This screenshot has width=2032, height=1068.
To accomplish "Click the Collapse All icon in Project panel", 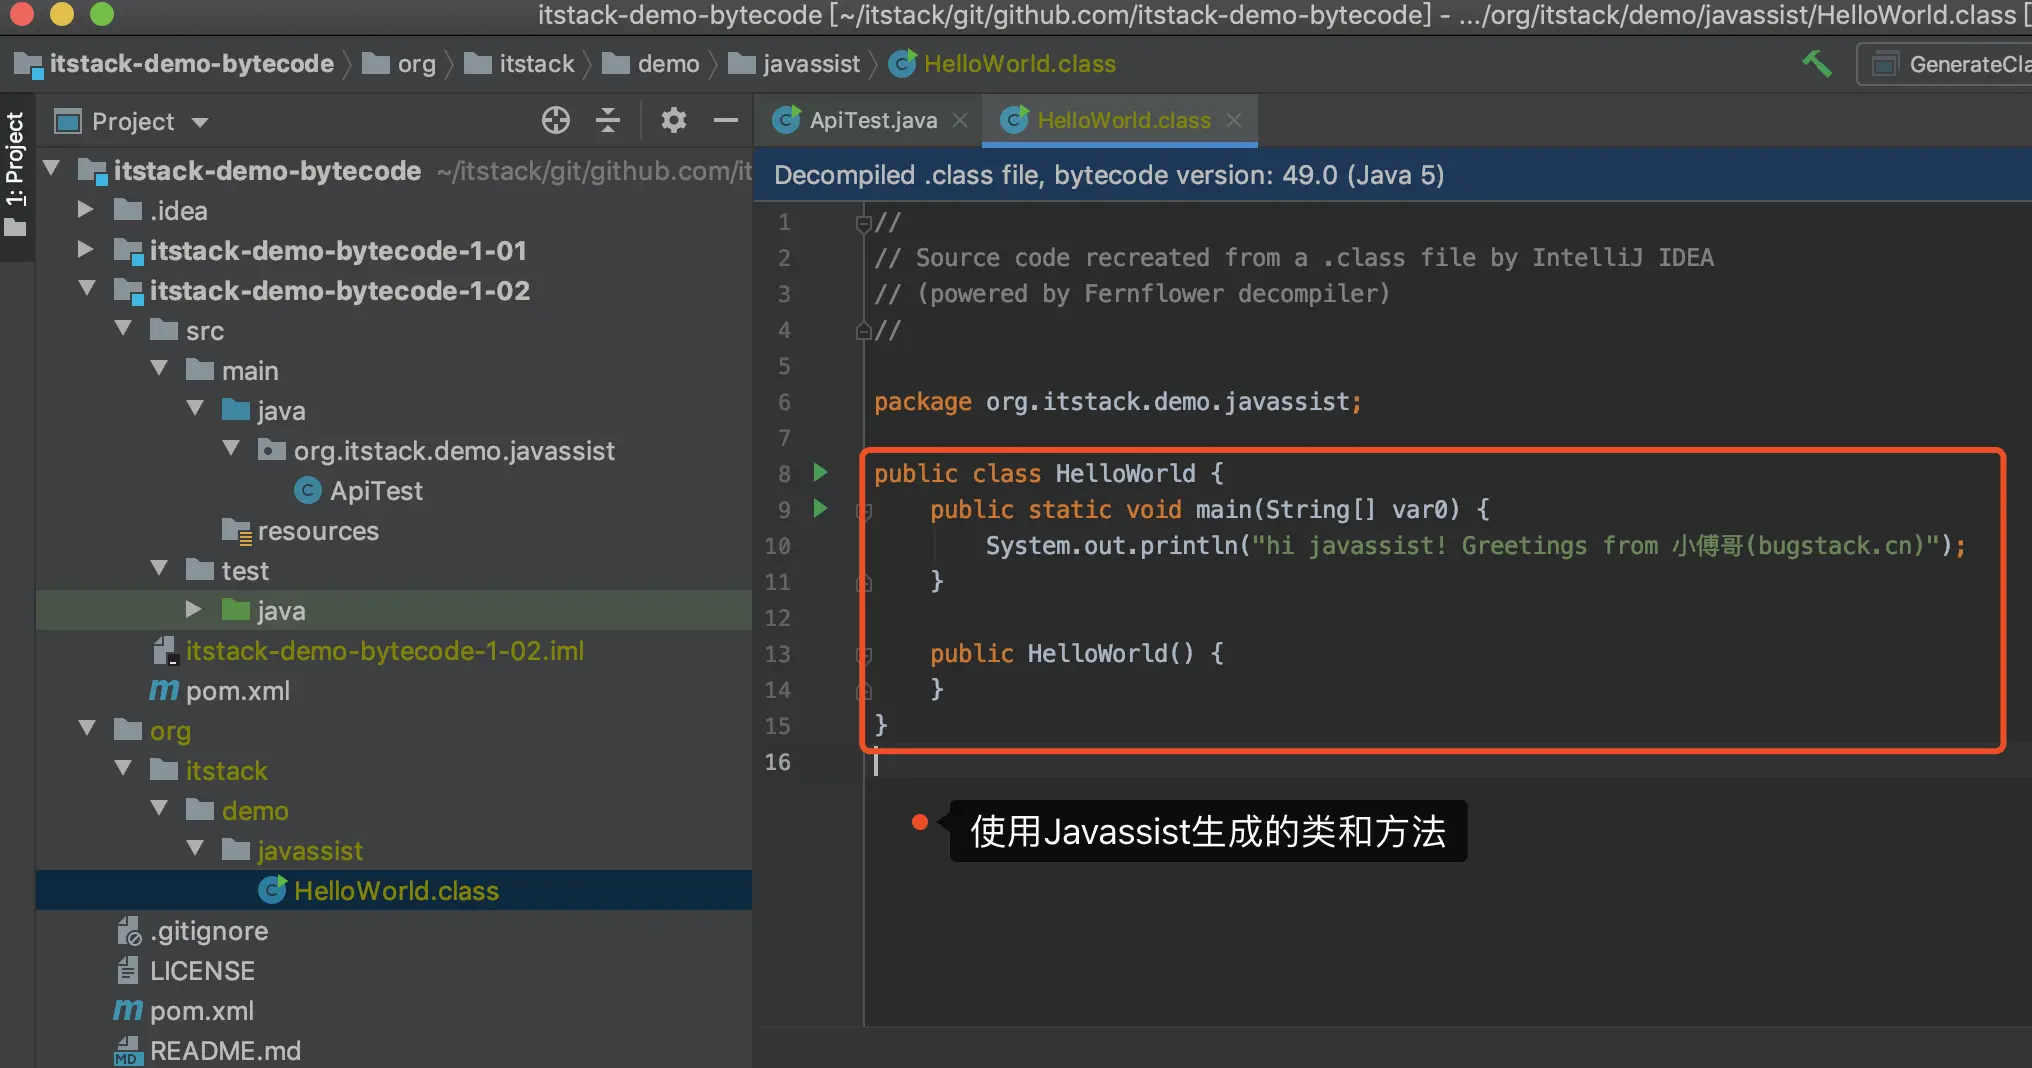I will point(608,120).
